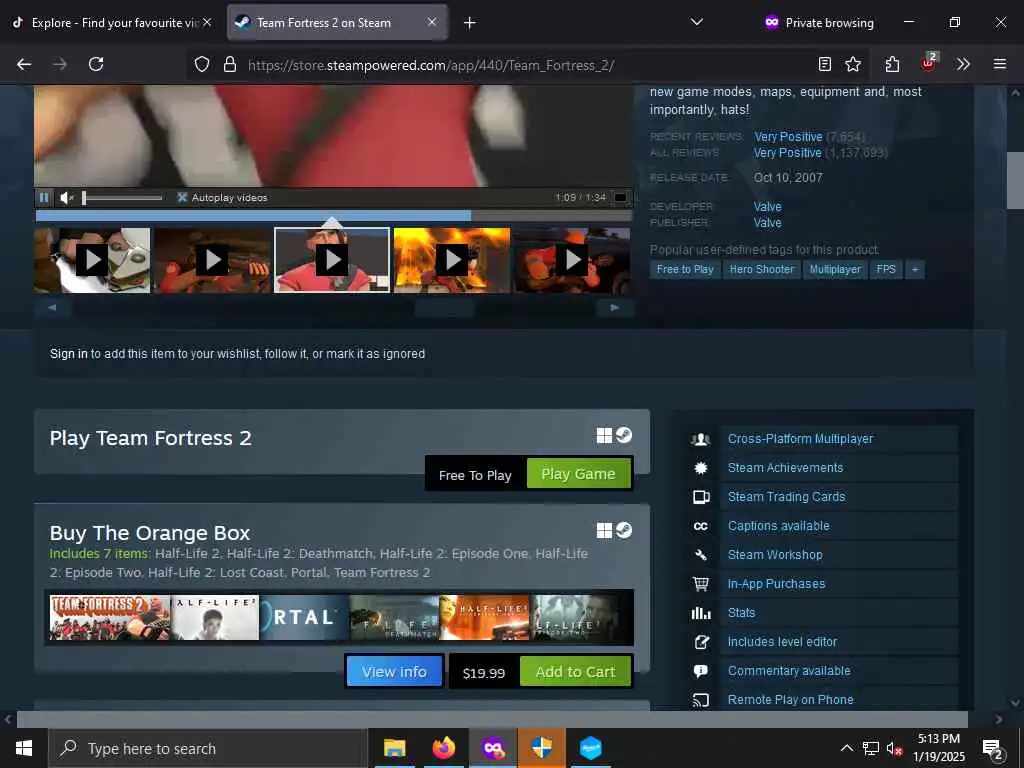Open the notification center icon
Image resolution: width=1024 pixels, height=768 pixels.
click(993, 748)
